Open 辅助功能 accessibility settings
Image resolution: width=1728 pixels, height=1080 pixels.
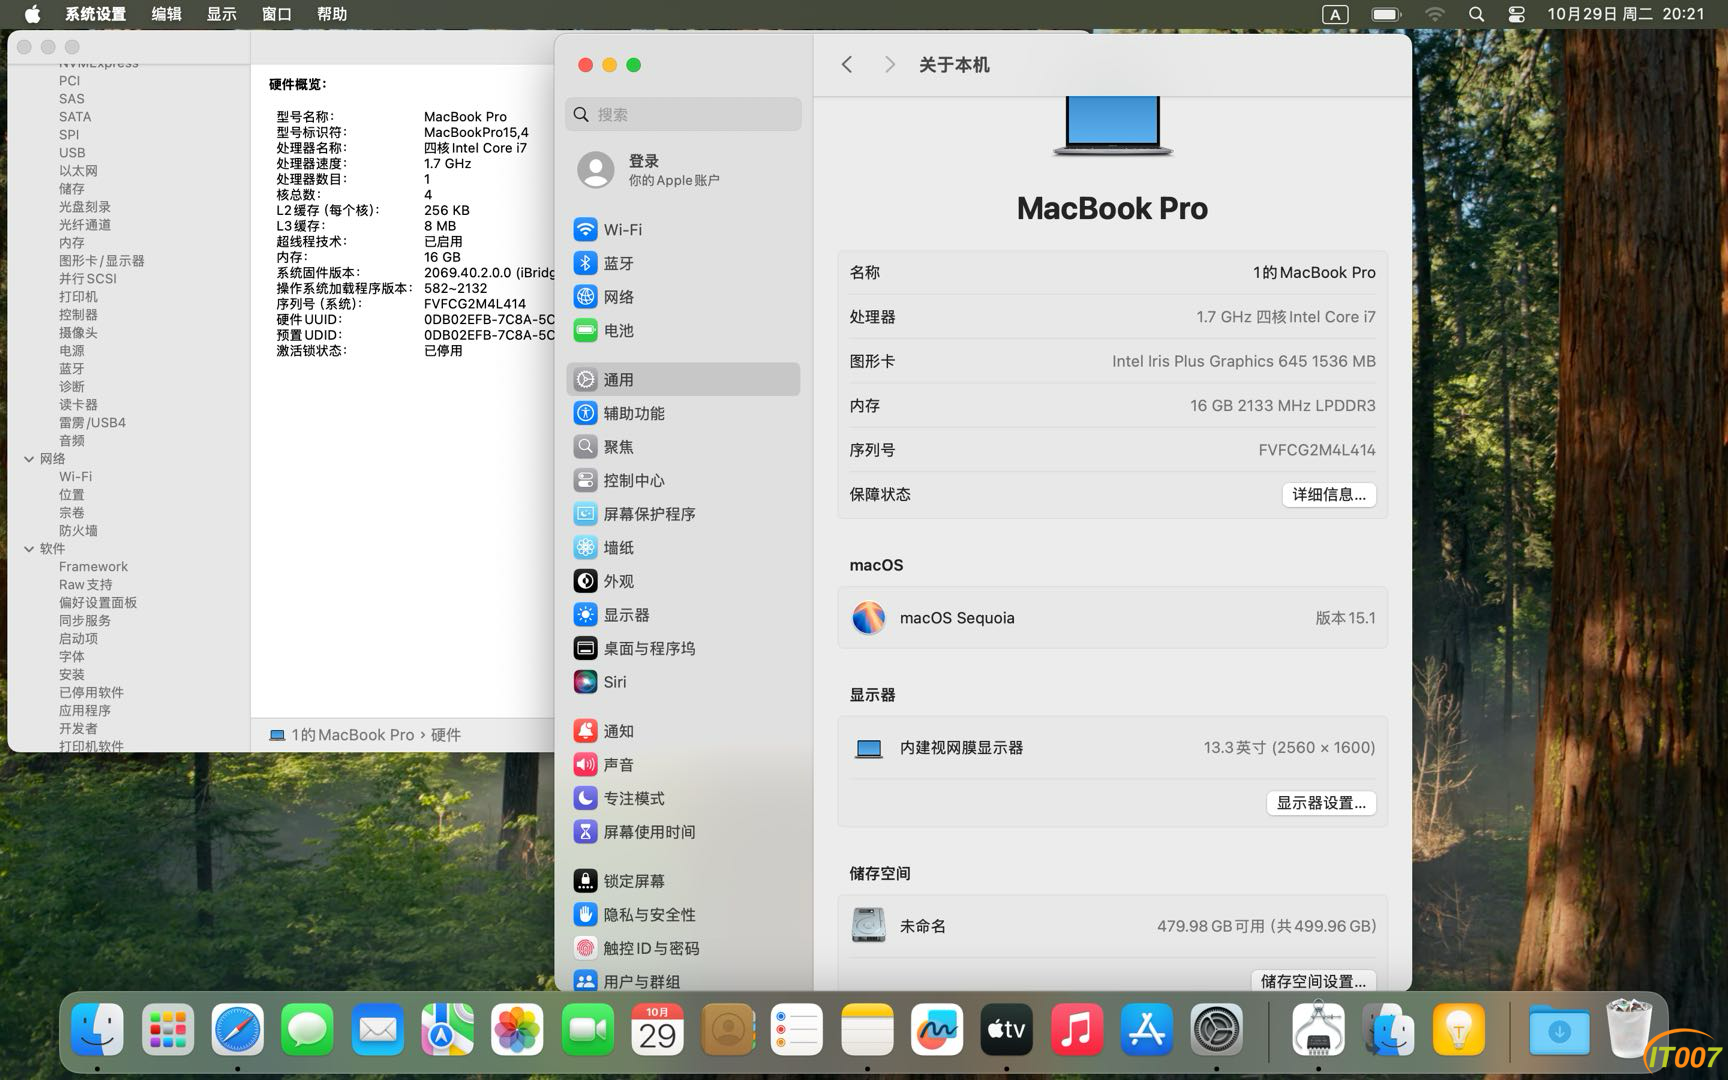click(683, 413)
